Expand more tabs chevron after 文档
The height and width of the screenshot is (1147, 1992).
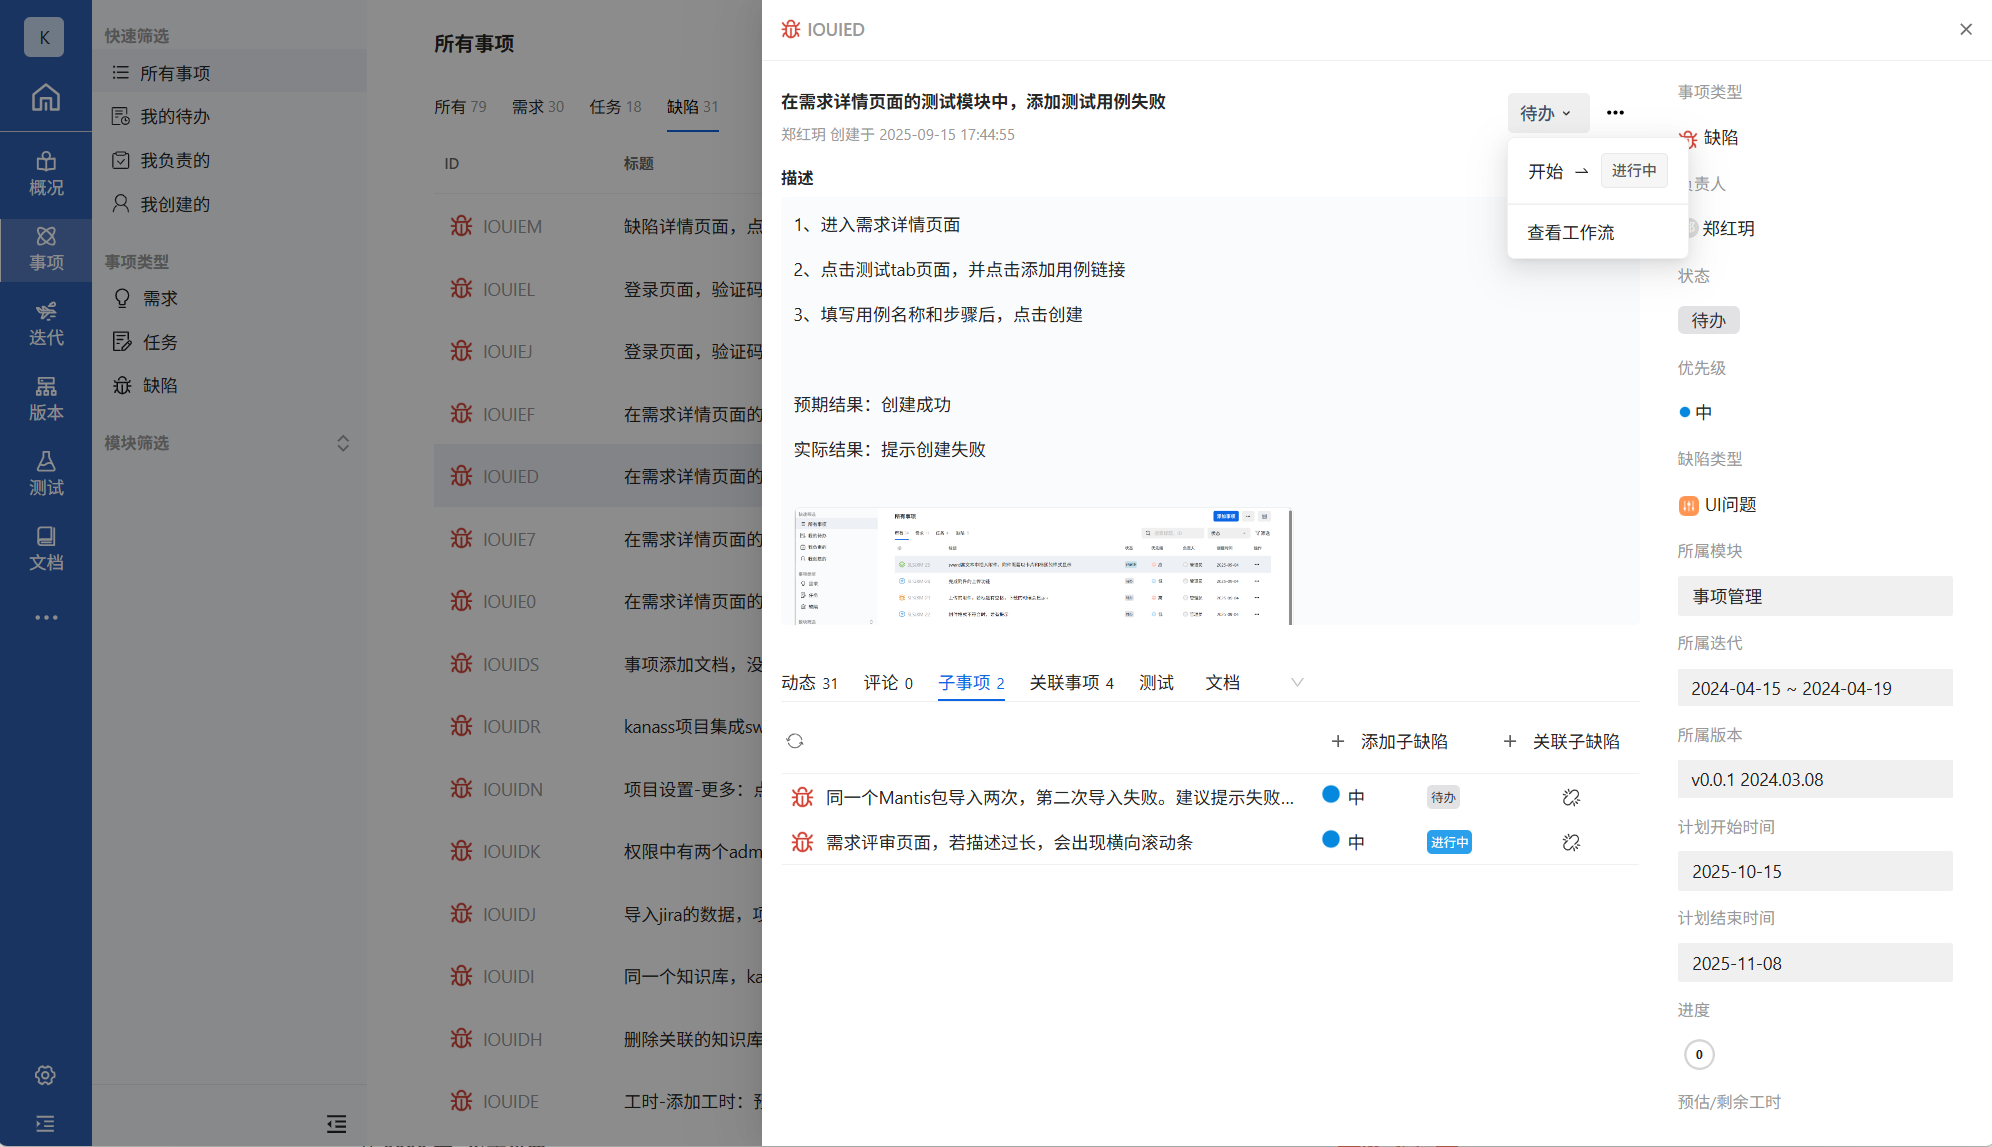click(1297, 682)
